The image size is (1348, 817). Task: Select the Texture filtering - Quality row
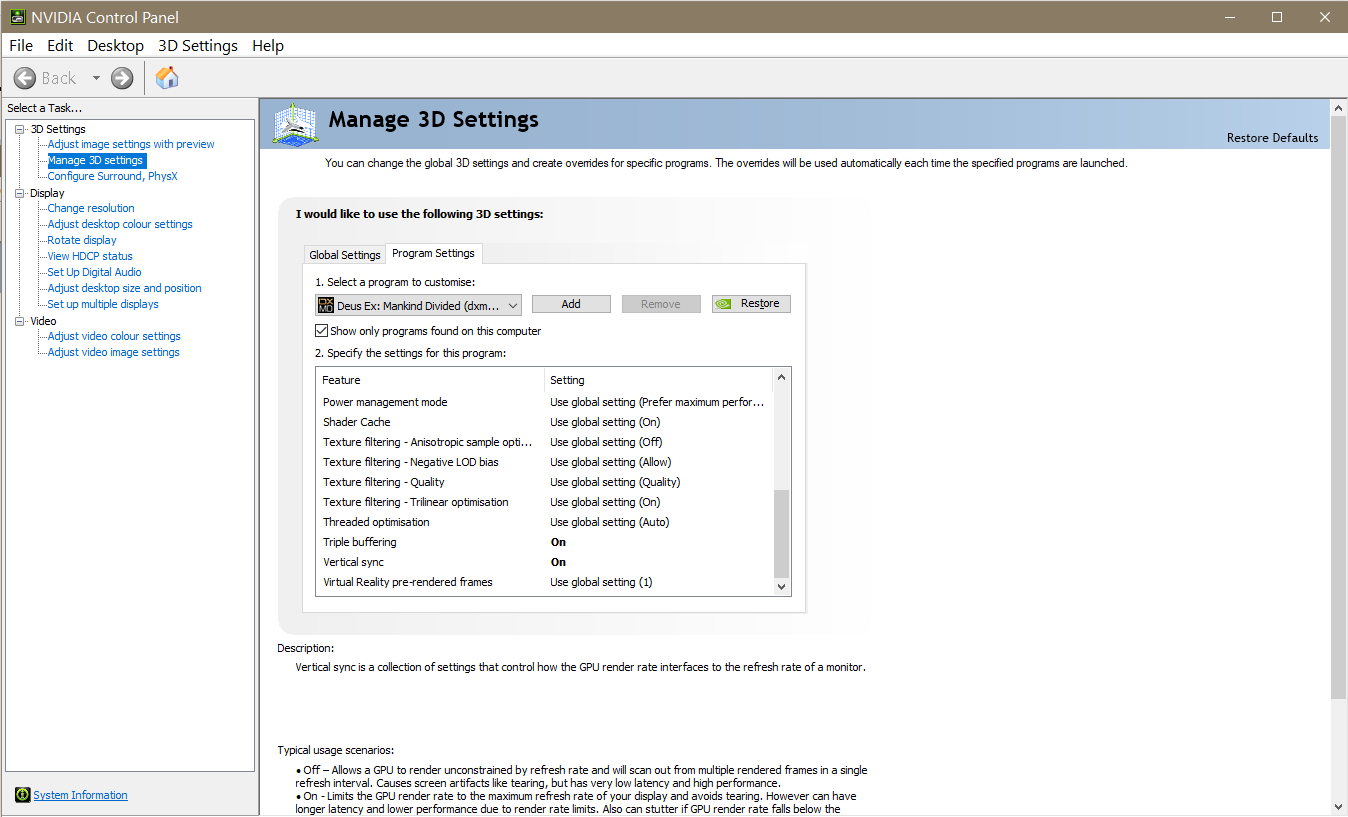pyautogui.click(x=545, y=482)
